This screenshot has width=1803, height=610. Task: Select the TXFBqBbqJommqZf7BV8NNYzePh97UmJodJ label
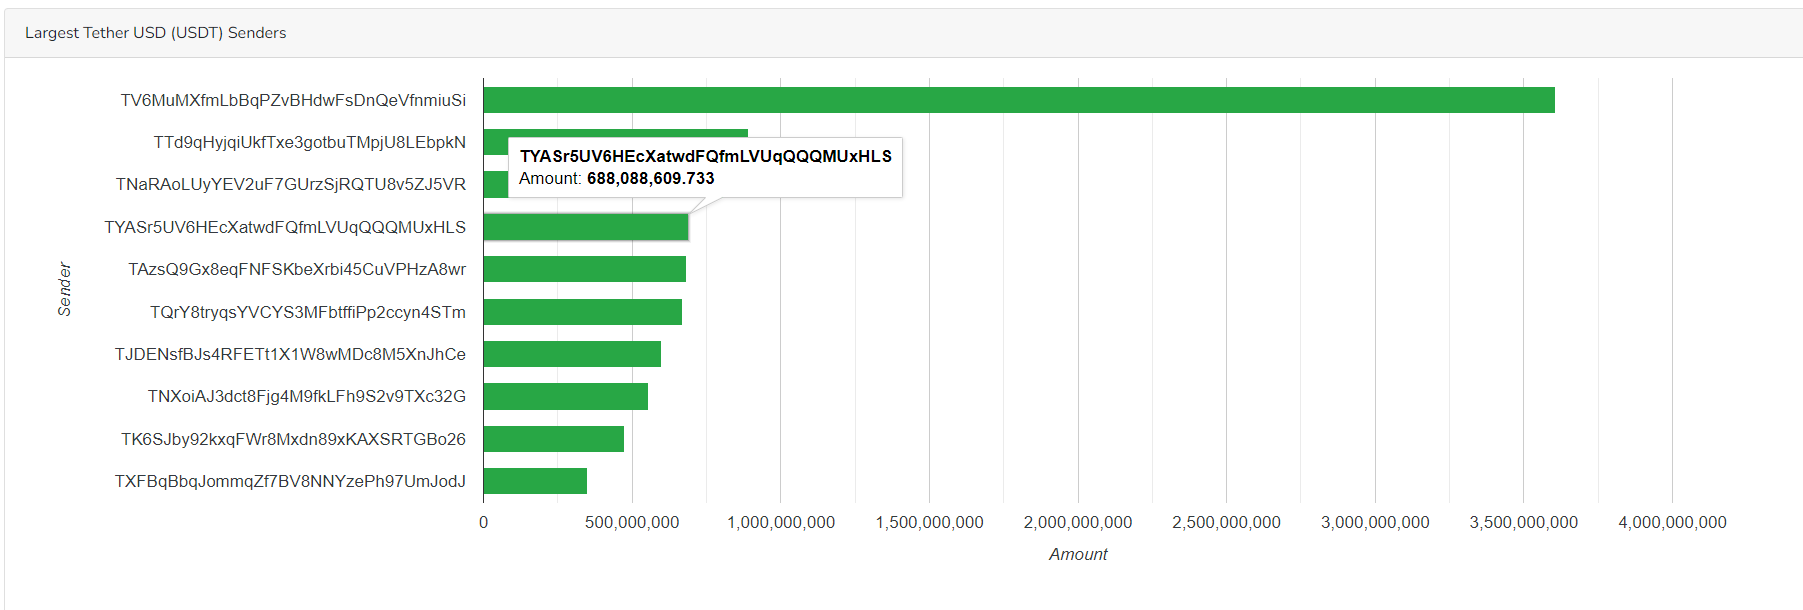pos(290,481)
